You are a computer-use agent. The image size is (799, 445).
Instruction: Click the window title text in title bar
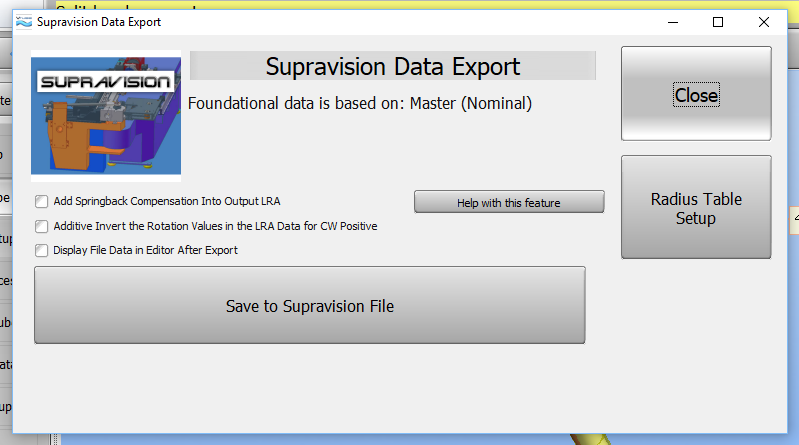click(x=98, y=21)
